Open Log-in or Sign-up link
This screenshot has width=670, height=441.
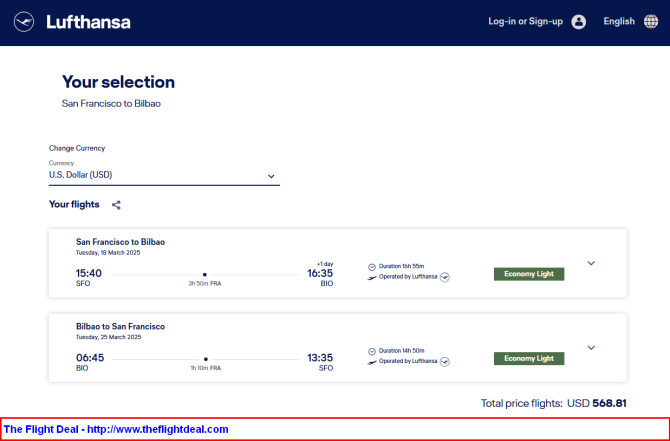point(525,21)
